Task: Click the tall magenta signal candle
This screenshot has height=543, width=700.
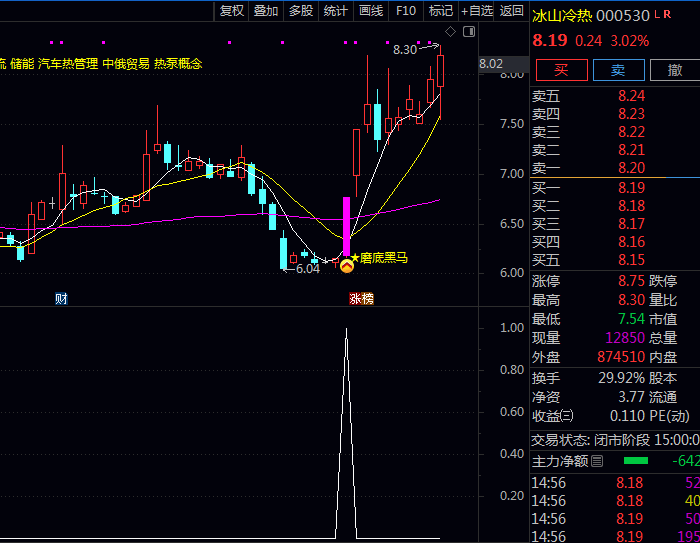Action: (346, 226)
